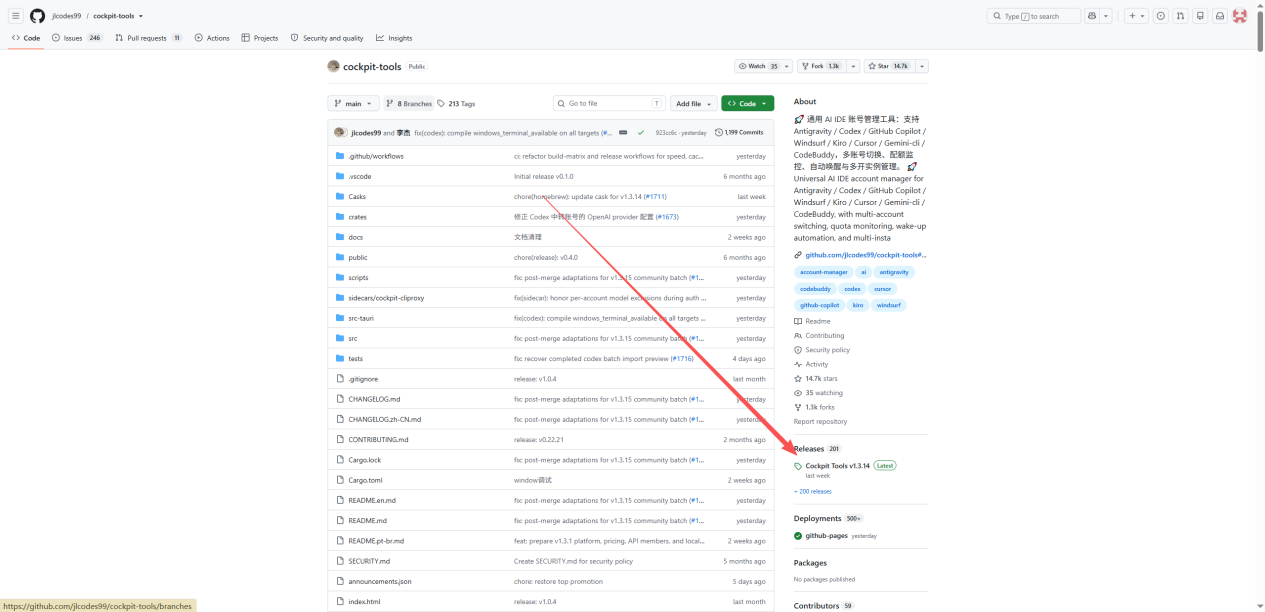Viewport: 1265px width, 612px height.
Task: Open the notifications inbox icon
Action: click(x=1220, y=16)
